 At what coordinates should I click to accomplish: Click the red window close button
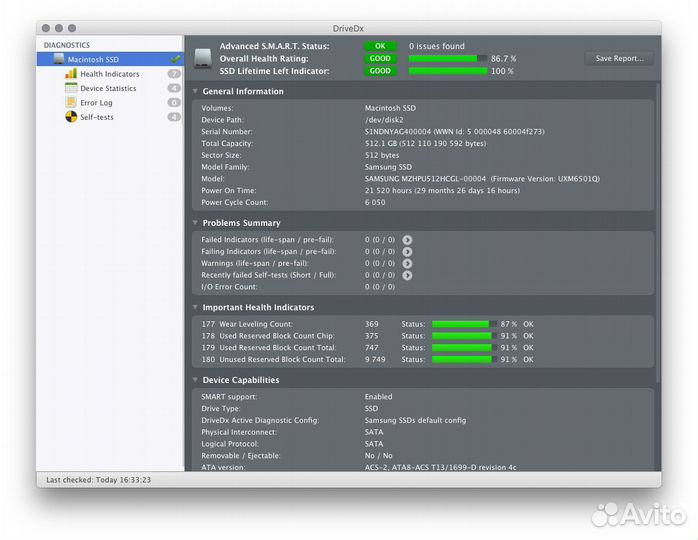coord(46,28)
